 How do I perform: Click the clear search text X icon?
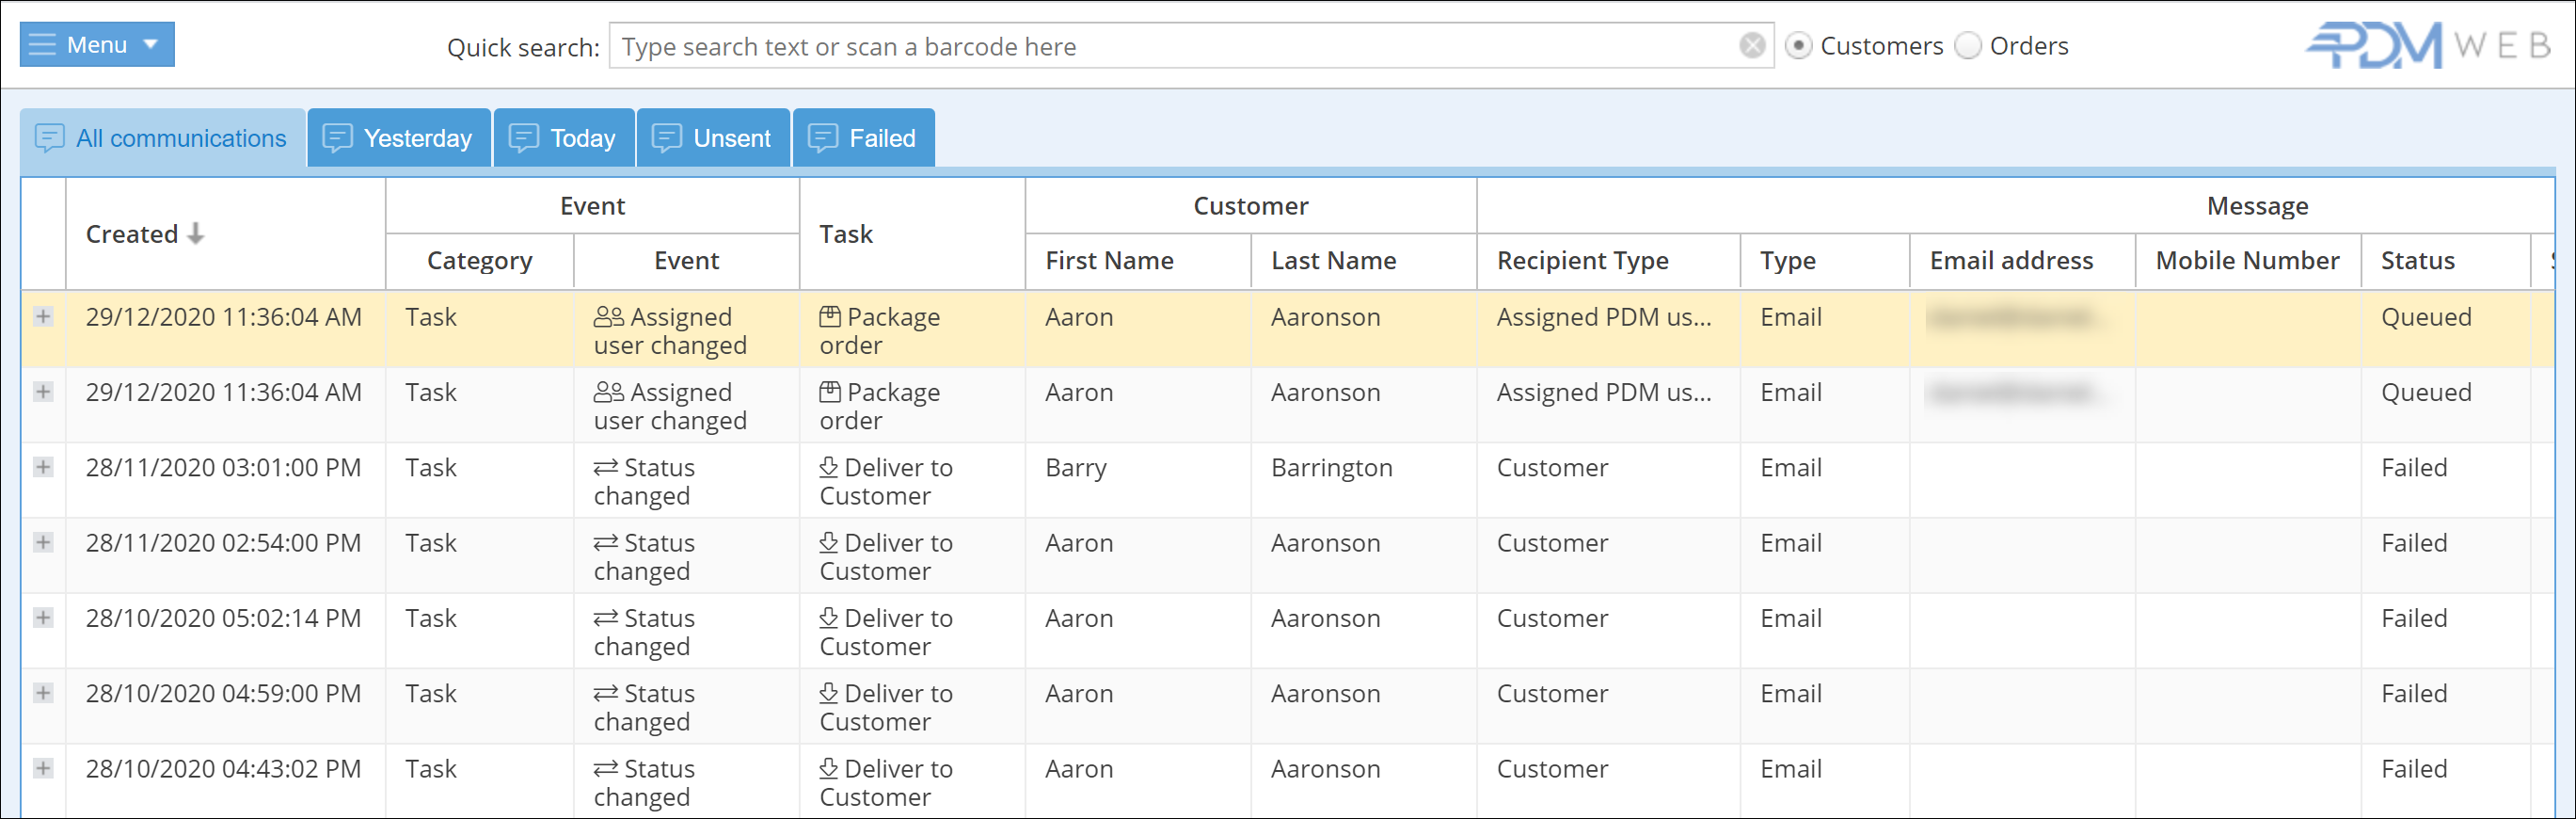(1751, 46)
